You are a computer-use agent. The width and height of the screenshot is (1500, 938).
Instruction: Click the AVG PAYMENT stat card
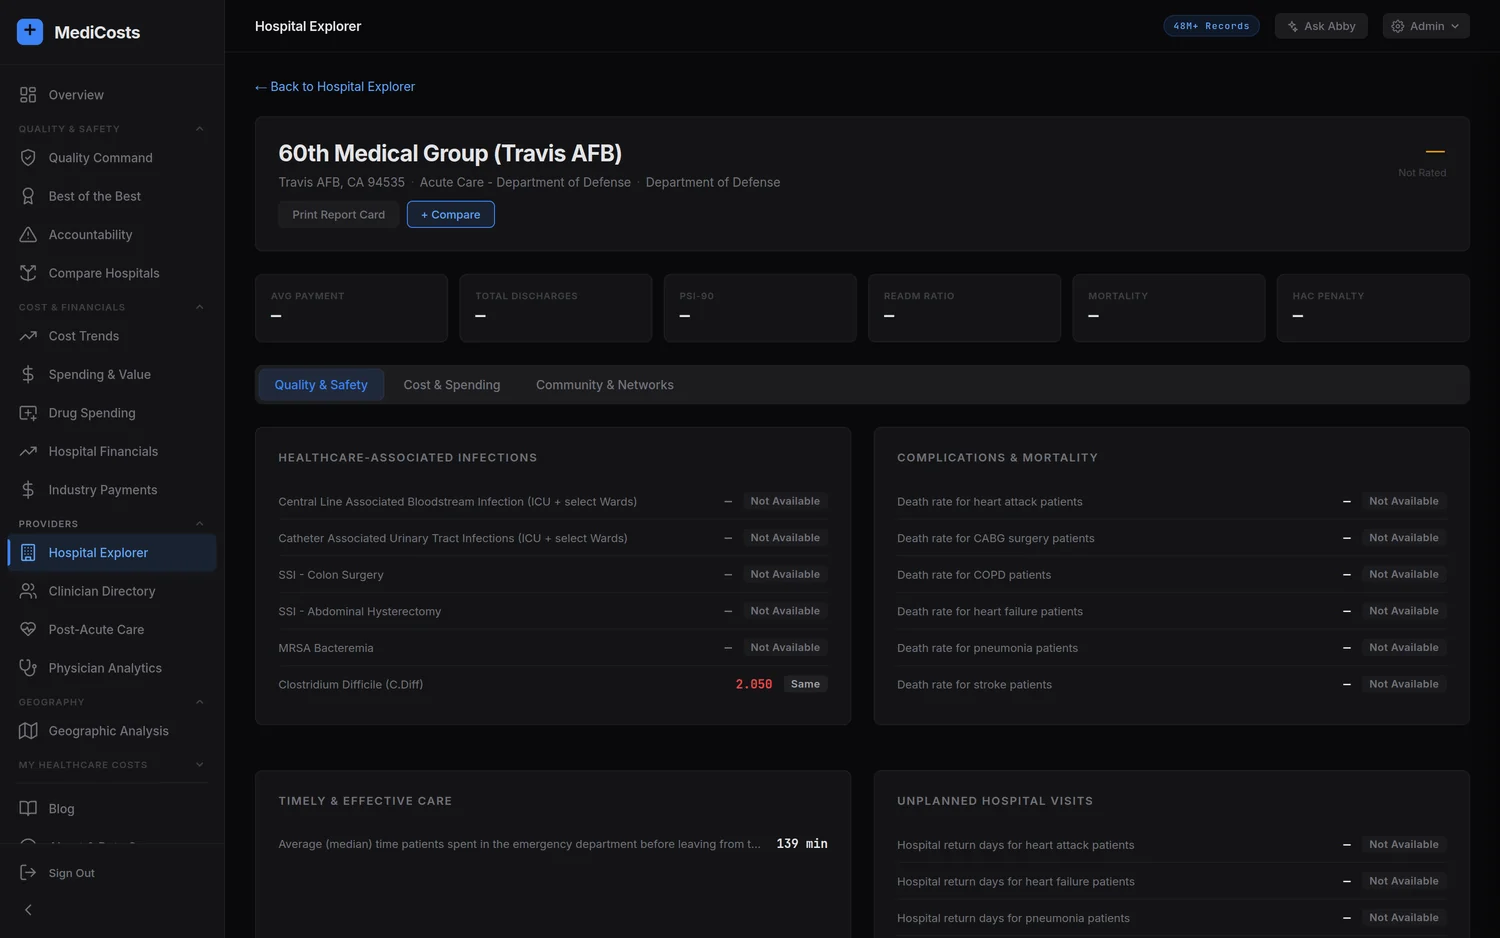[x=351, y=308]
